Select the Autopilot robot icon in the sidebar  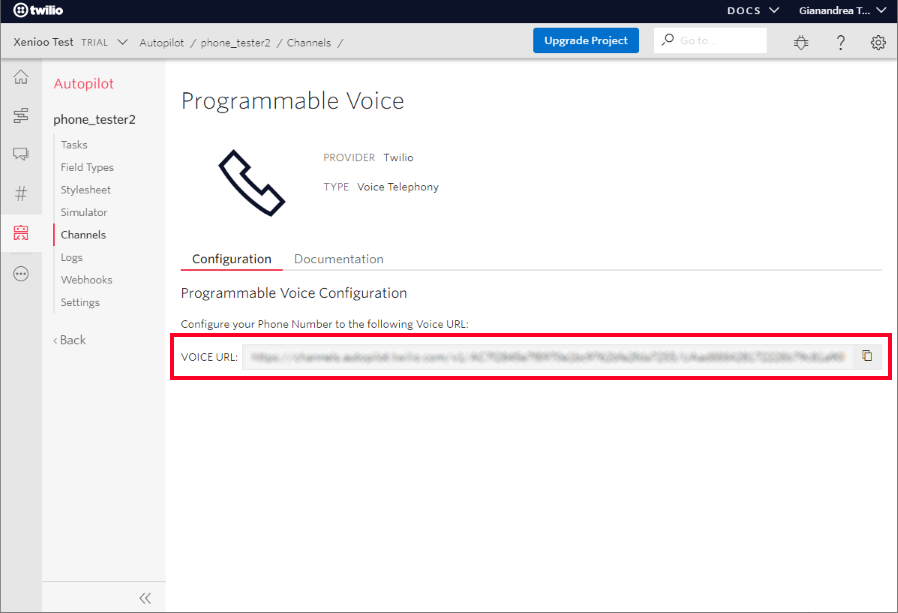pyautogui.click(x=21, y=233)
